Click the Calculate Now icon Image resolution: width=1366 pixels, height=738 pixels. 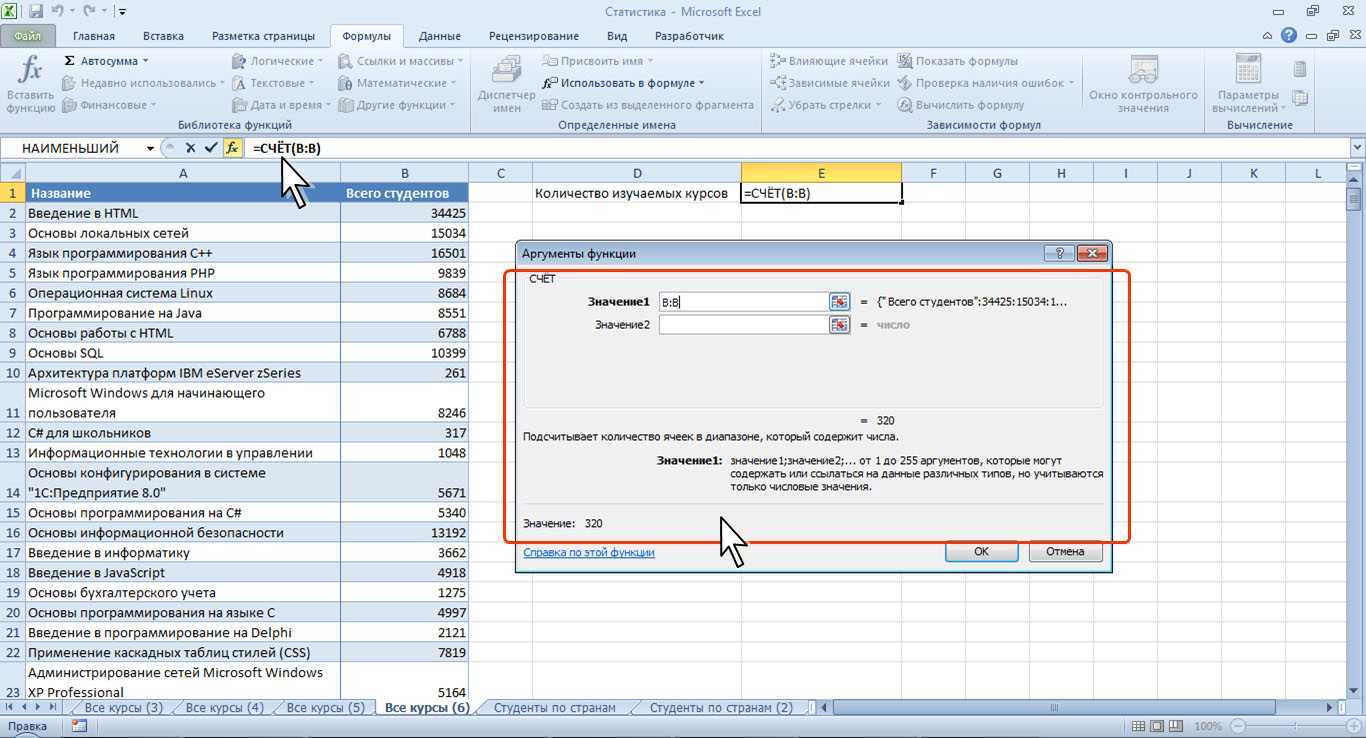pyautogui.click(x=1300, y=70)
